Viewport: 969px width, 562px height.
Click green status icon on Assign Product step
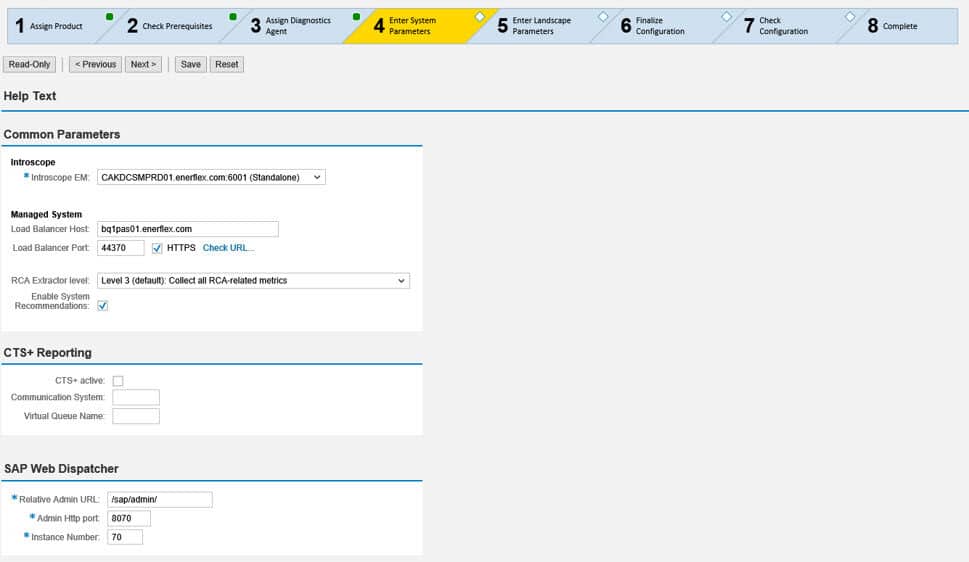coord(109,17)
